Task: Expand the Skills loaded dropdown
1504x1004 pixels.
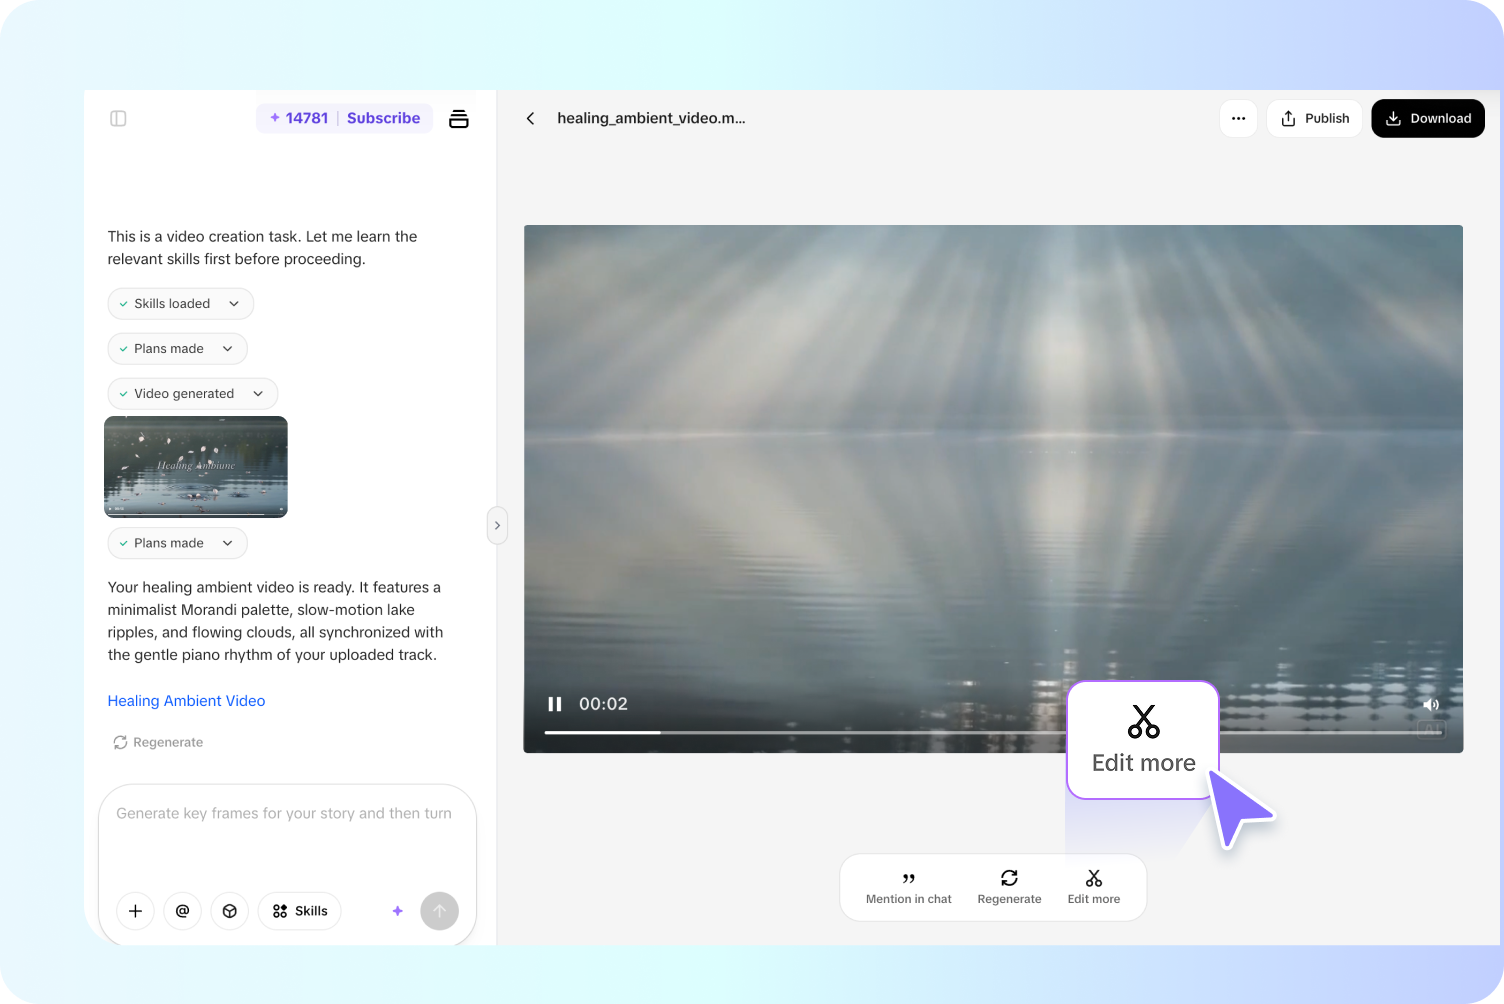Action: coord(180,304)
